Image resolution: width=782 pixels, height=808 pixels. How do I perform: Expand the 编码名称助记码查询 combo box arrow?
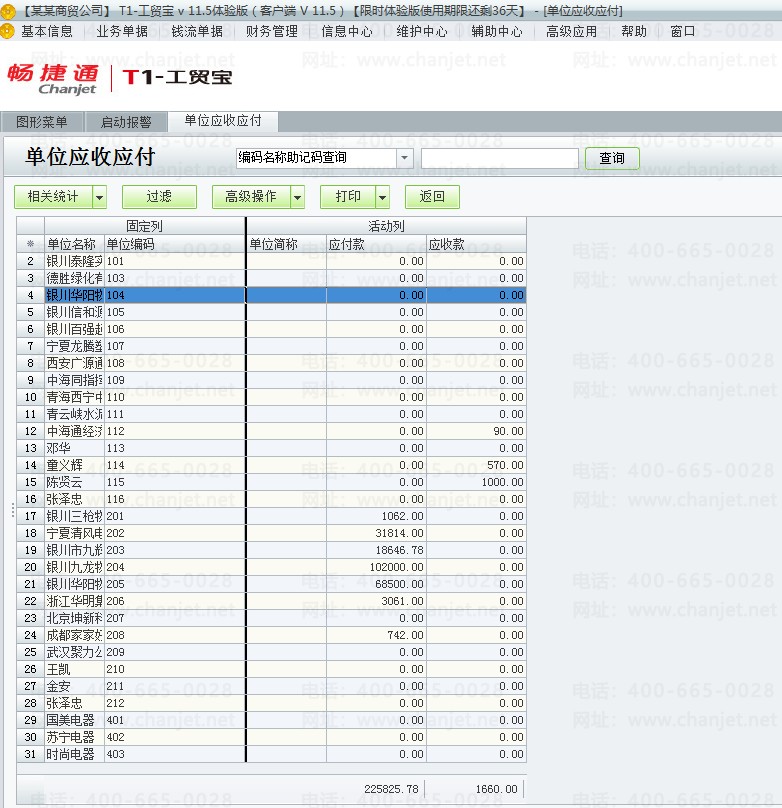point(404,158)
